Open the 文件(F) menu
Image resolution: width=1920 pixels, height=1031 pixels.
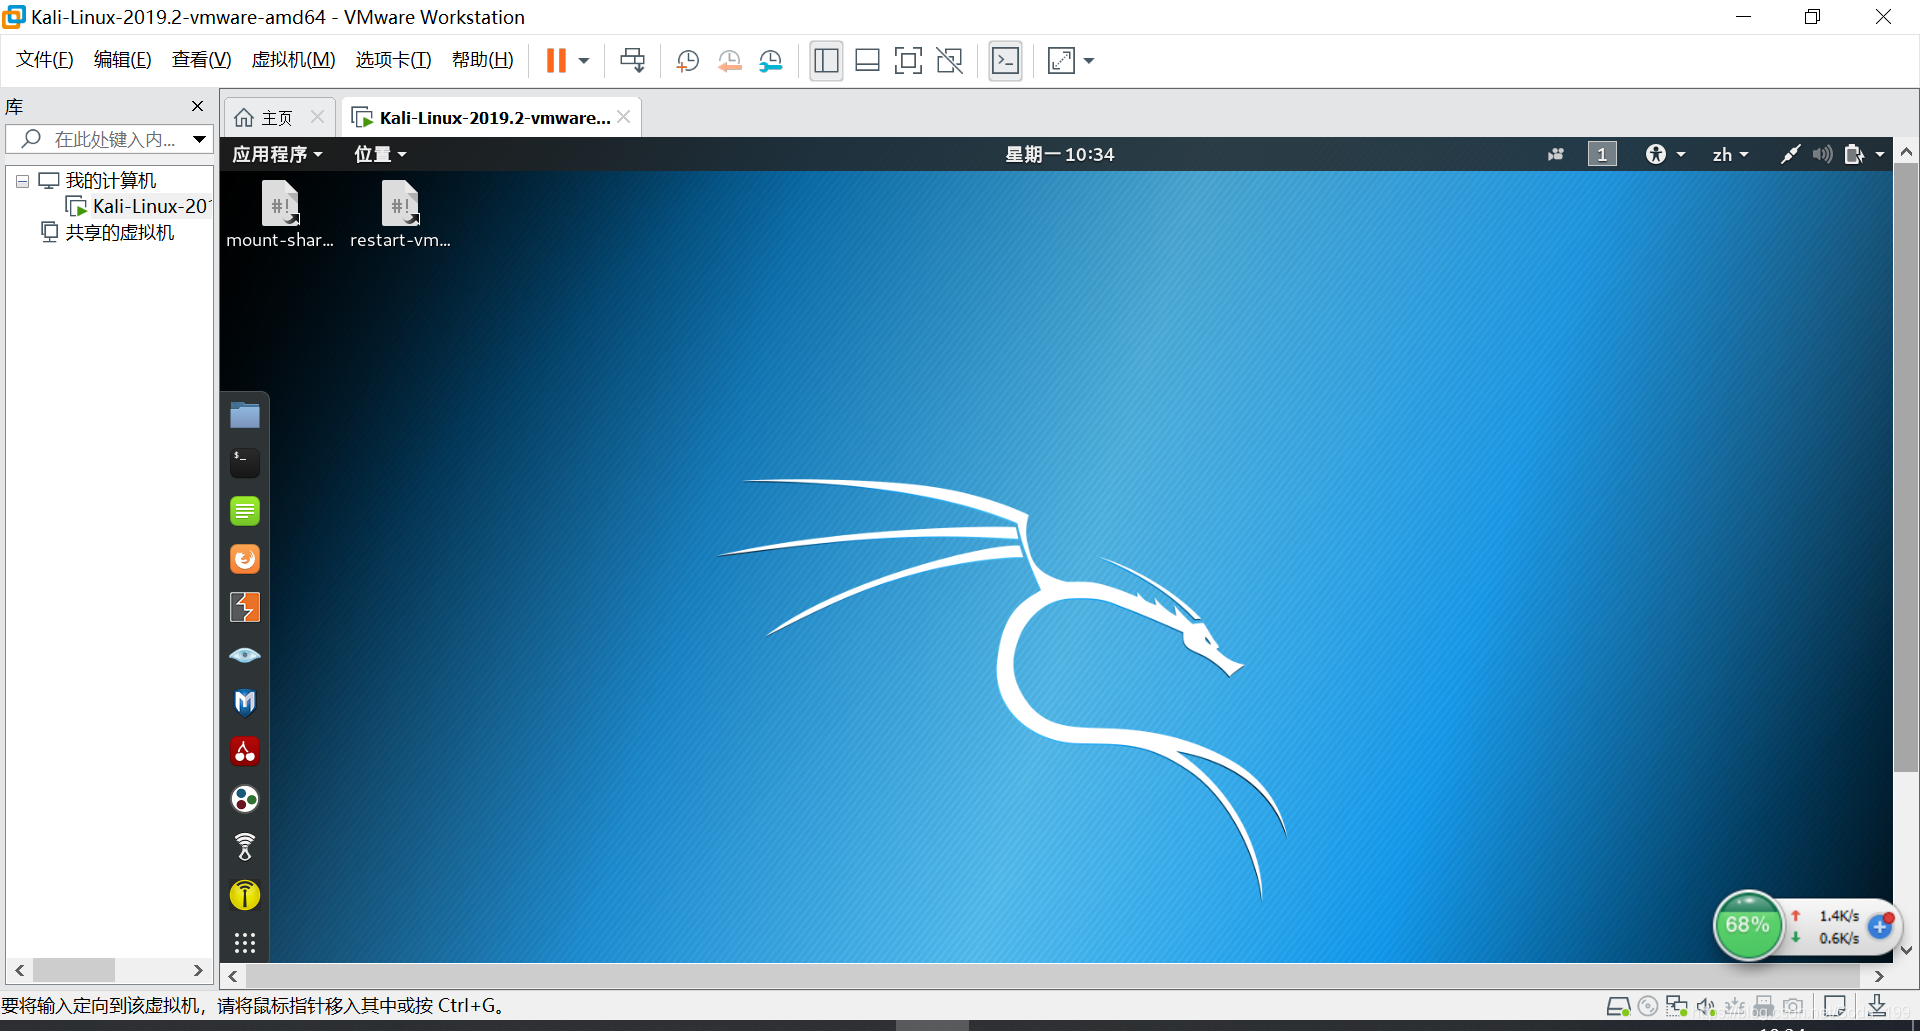[x=45, y=60]
